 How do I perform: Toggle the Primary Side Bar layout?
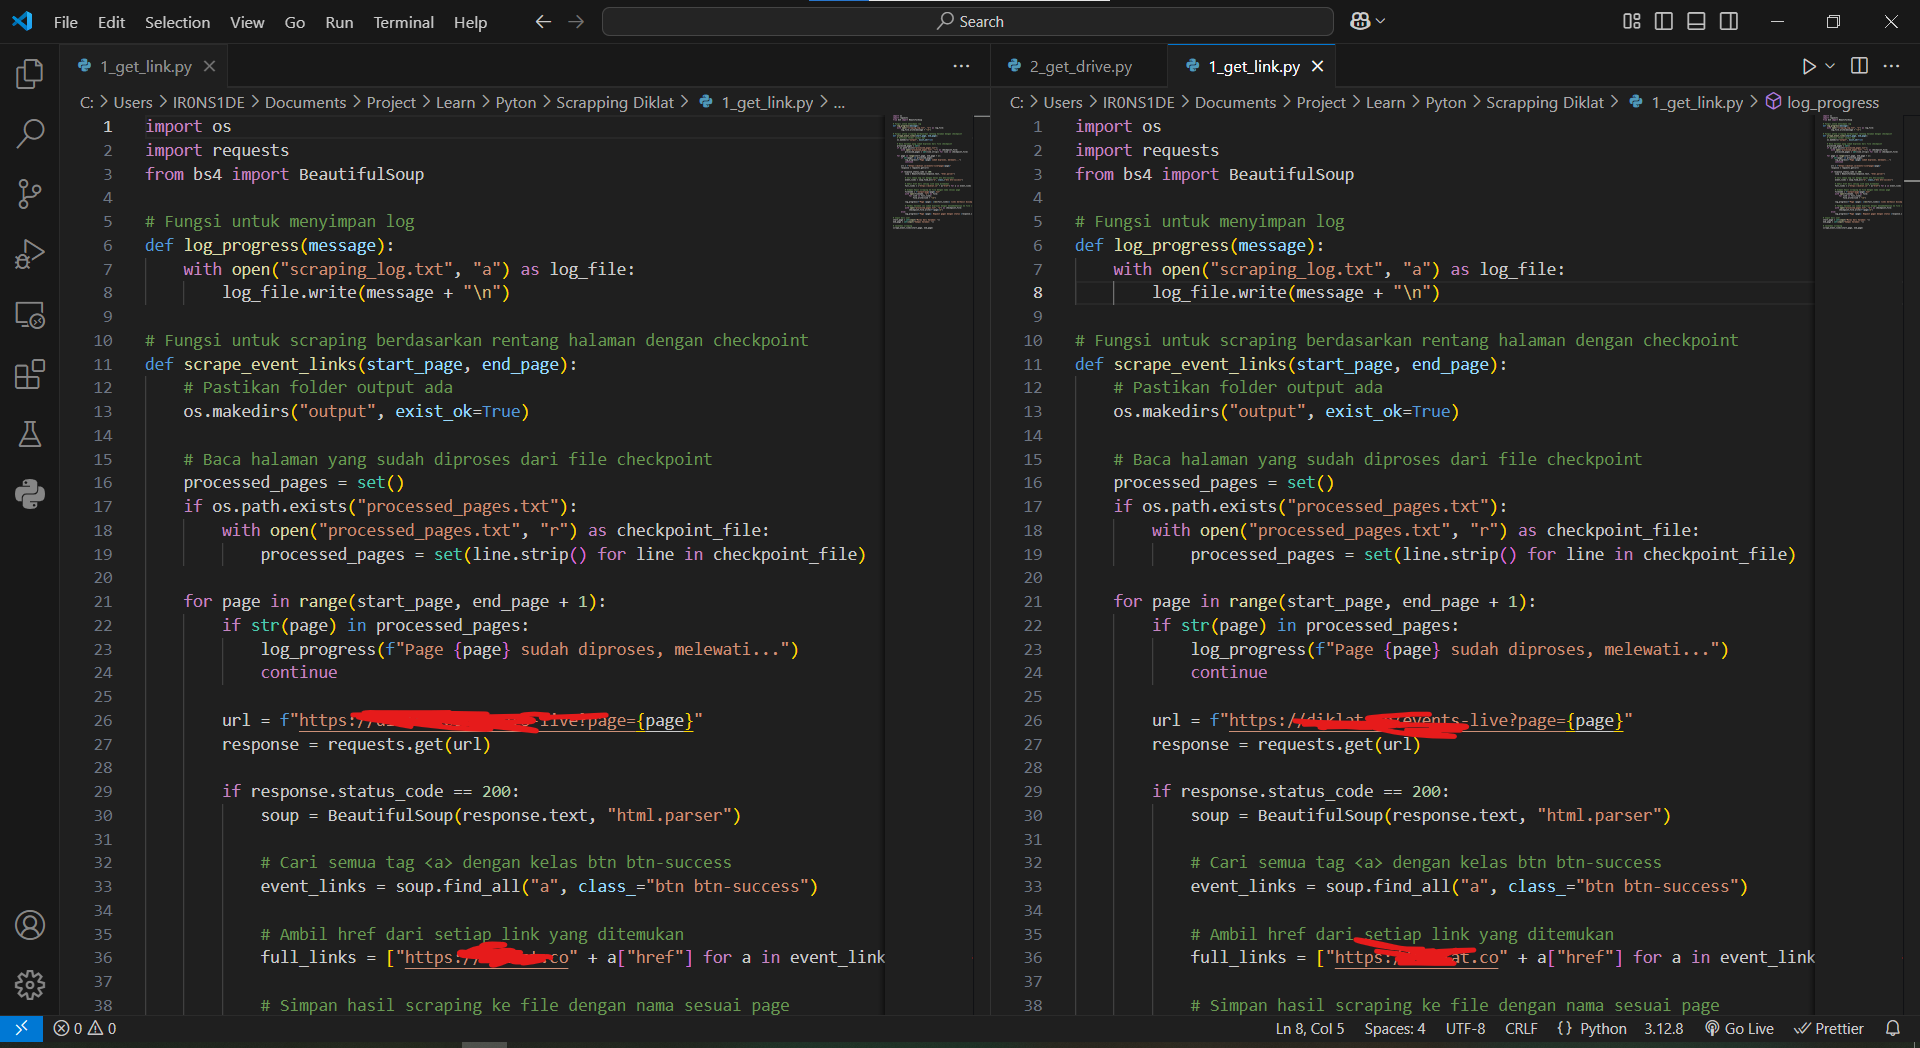pos(1664,21)
